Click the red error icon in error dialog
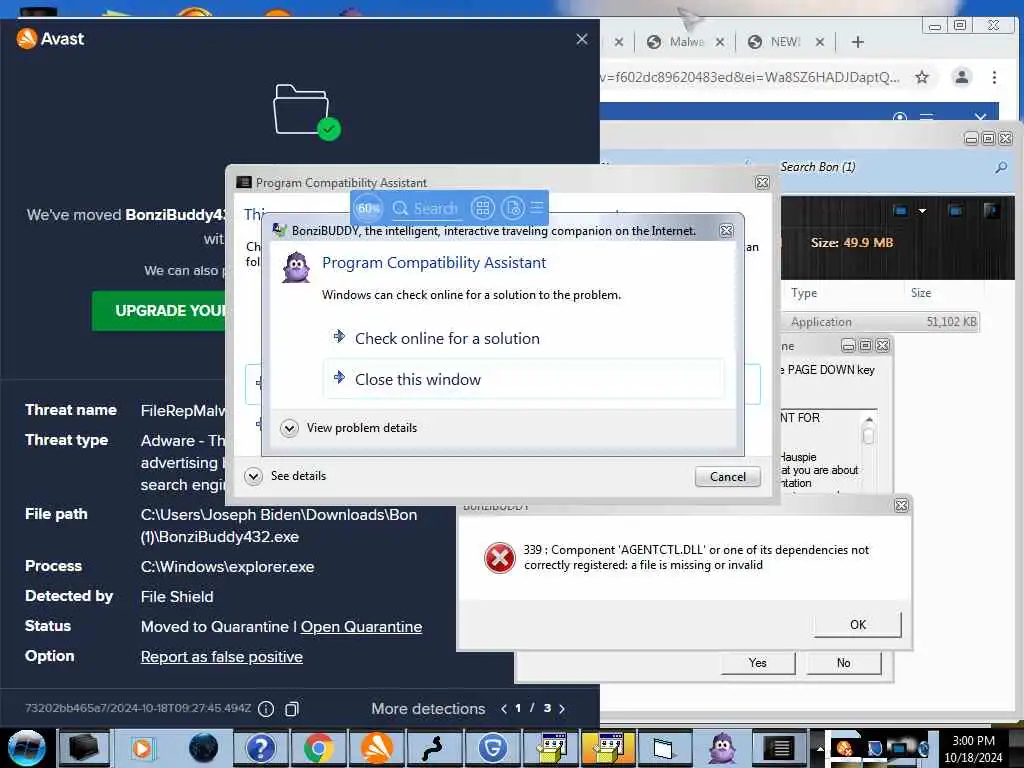 coord(500,558)
